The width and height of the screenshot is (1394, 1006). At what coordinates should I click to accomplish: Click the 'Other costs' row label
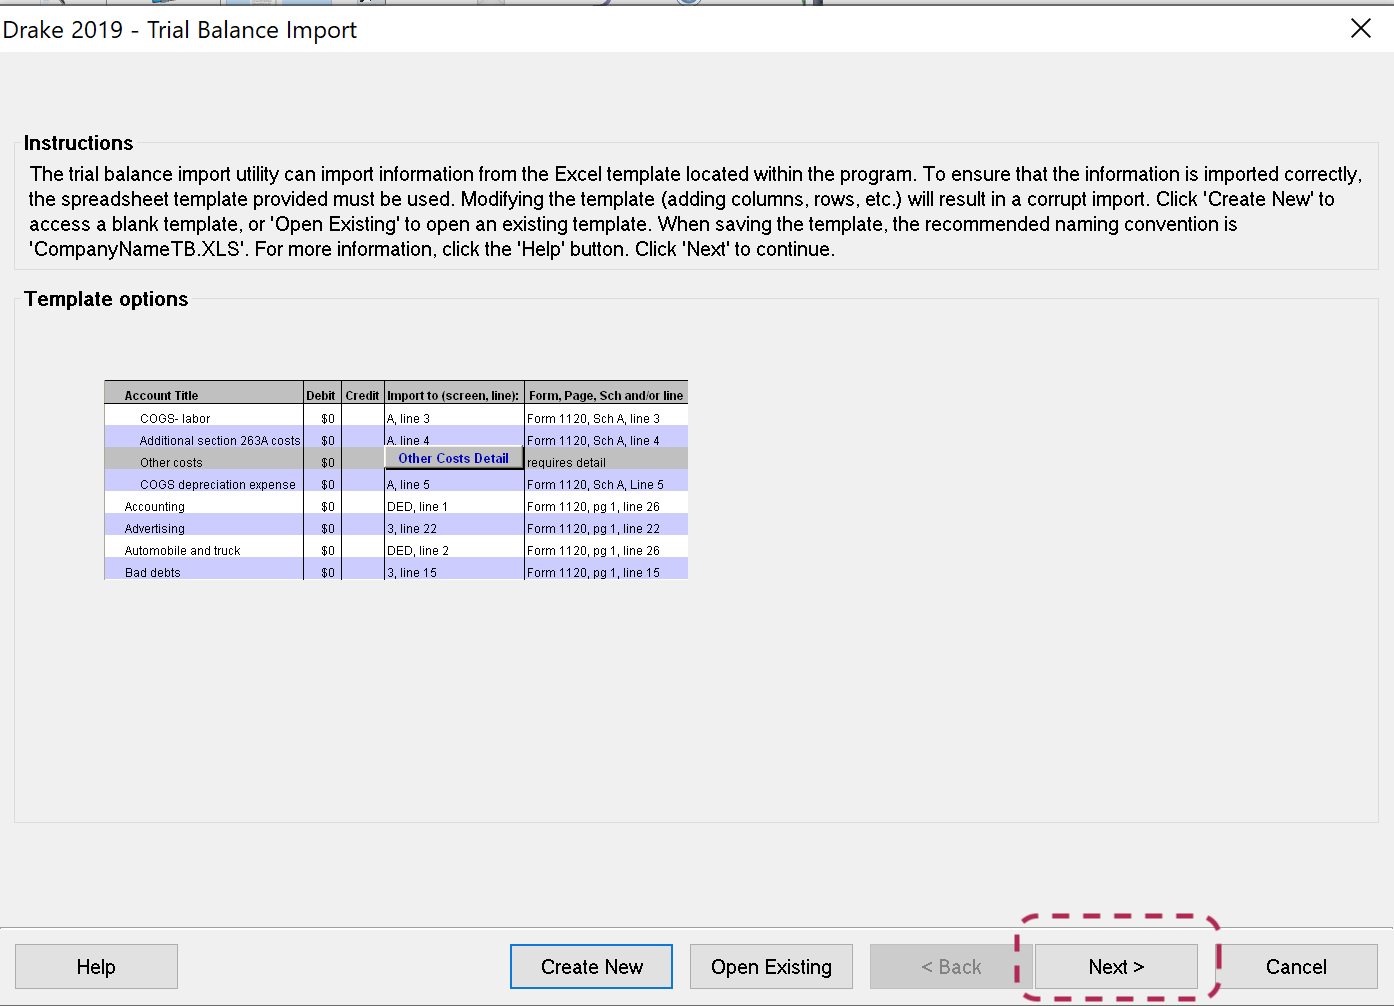click(171, 463)
